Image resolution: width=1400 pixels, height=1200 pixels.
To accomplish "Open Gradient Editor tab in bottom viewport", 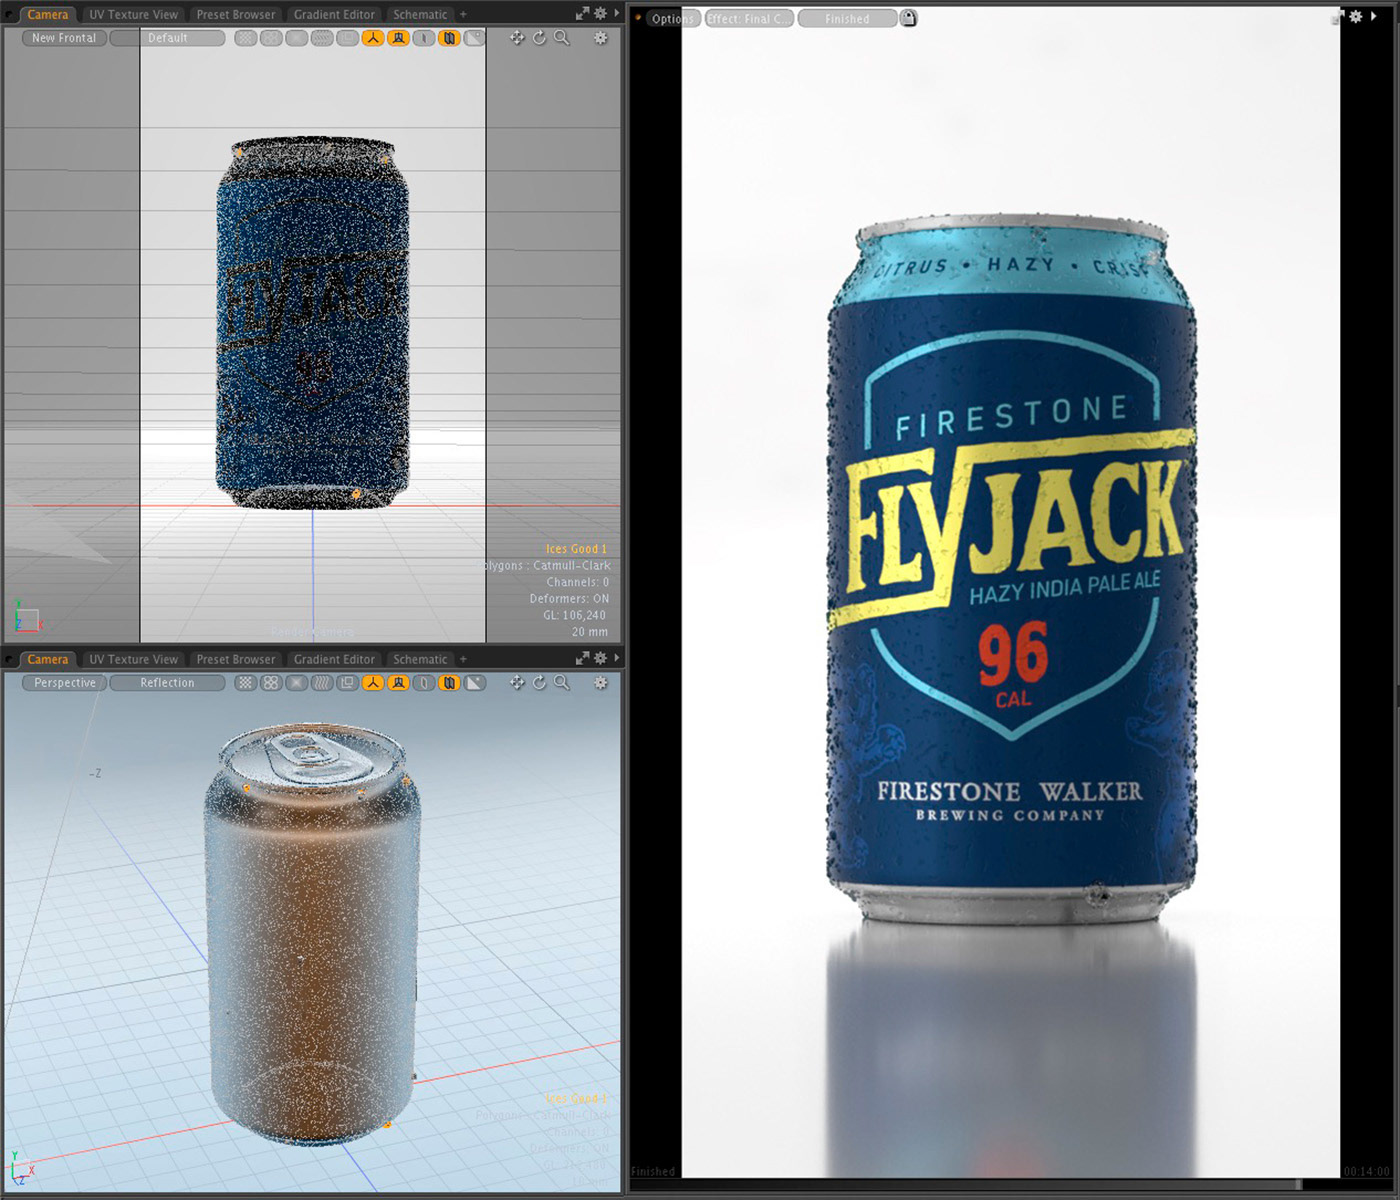I will pos(334,659).
